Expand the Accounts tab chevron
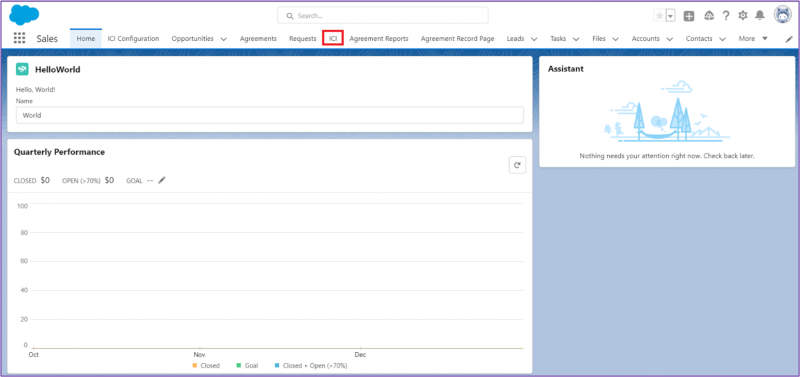The height and width of the screenshot is (377, 800). (x=669, y=39)
